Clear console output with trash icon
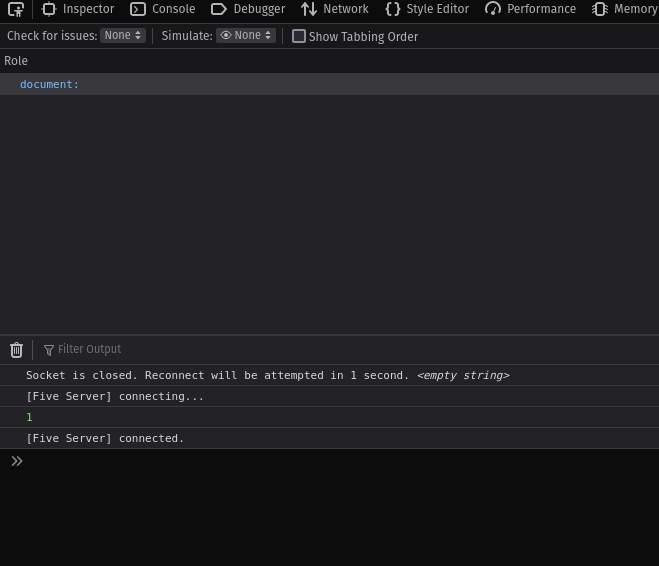 pos(16,350)
